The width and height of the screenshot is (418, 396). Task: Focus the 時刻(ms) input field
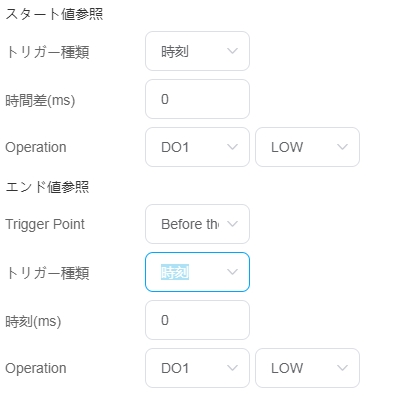click(197, 320)
